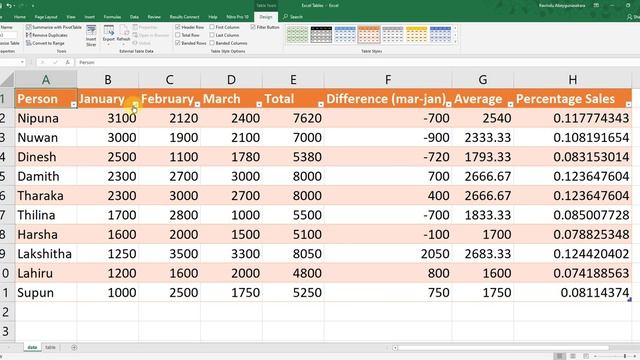The image size is (640, 360).
Task: Open the Difference (mar-jan) filter dropdown
Action: [449, 104]
